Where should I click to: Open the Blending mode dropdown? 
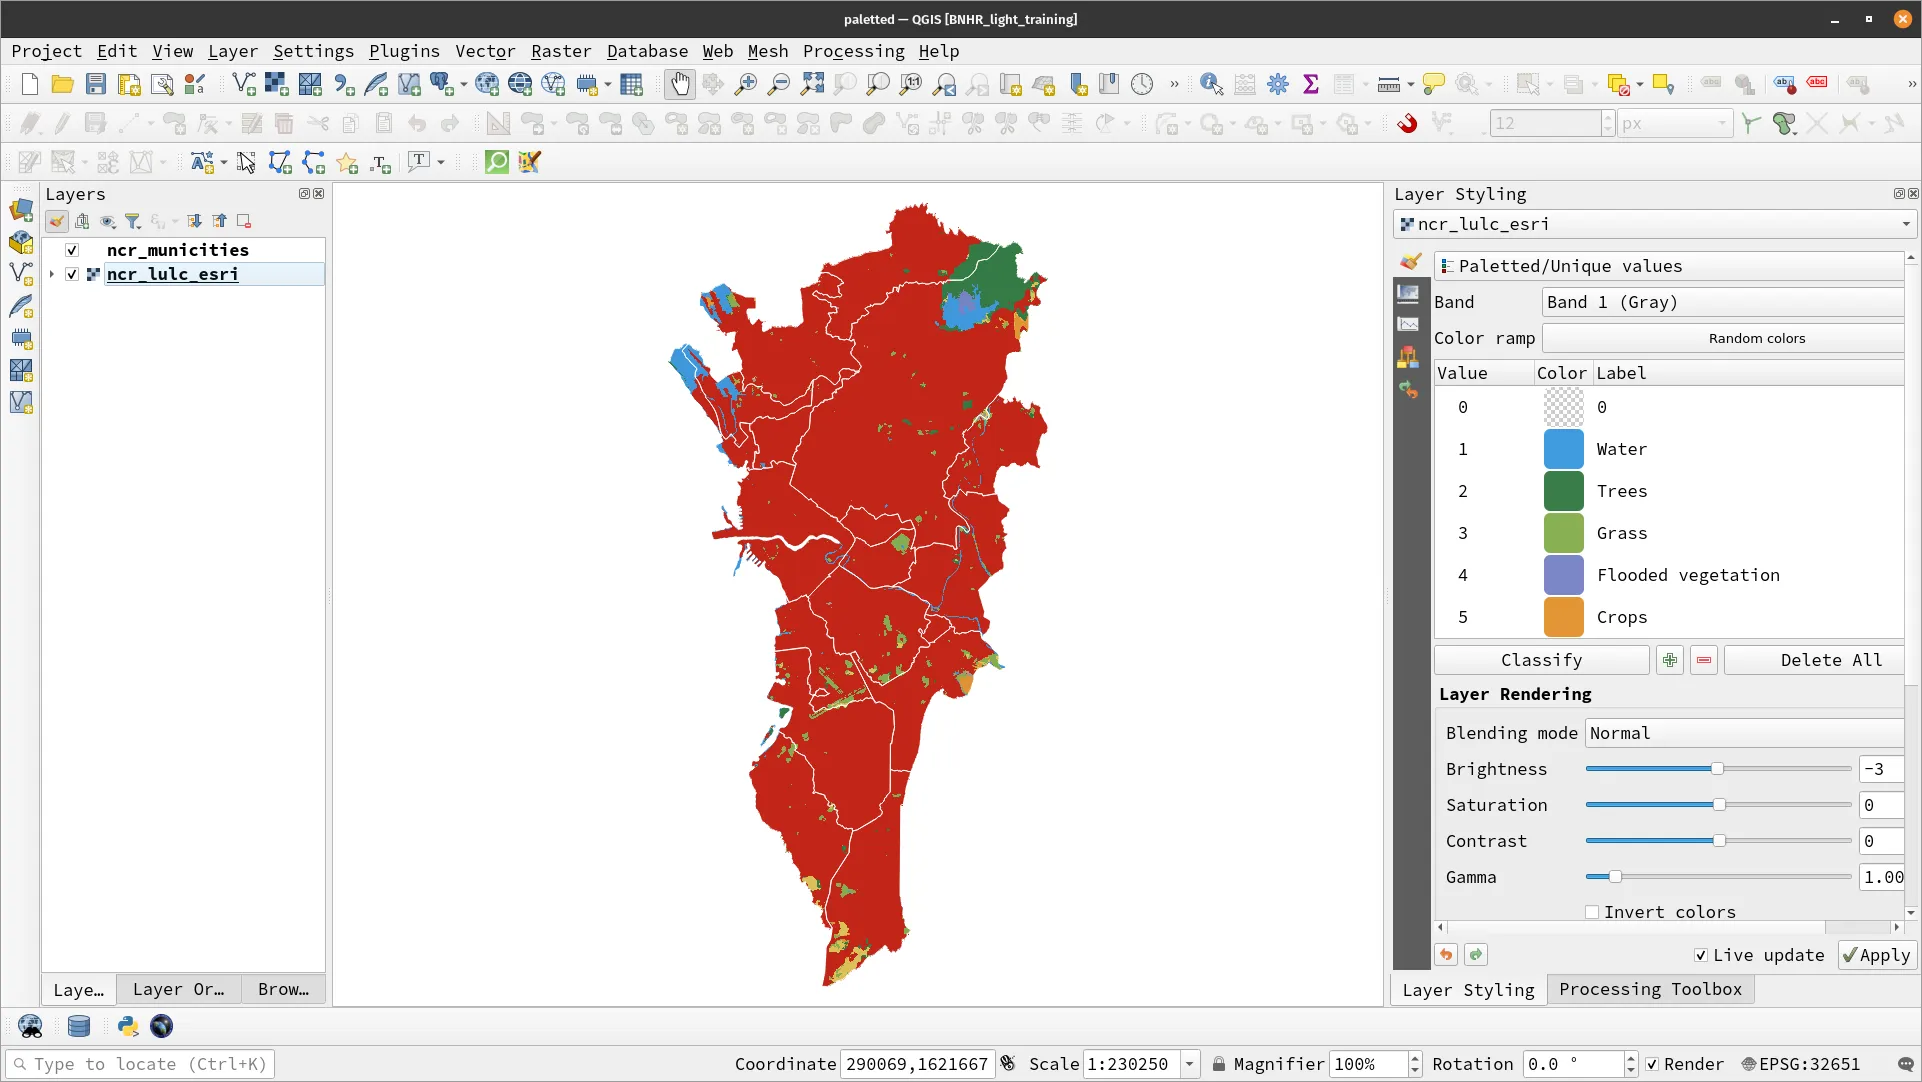1743,733
